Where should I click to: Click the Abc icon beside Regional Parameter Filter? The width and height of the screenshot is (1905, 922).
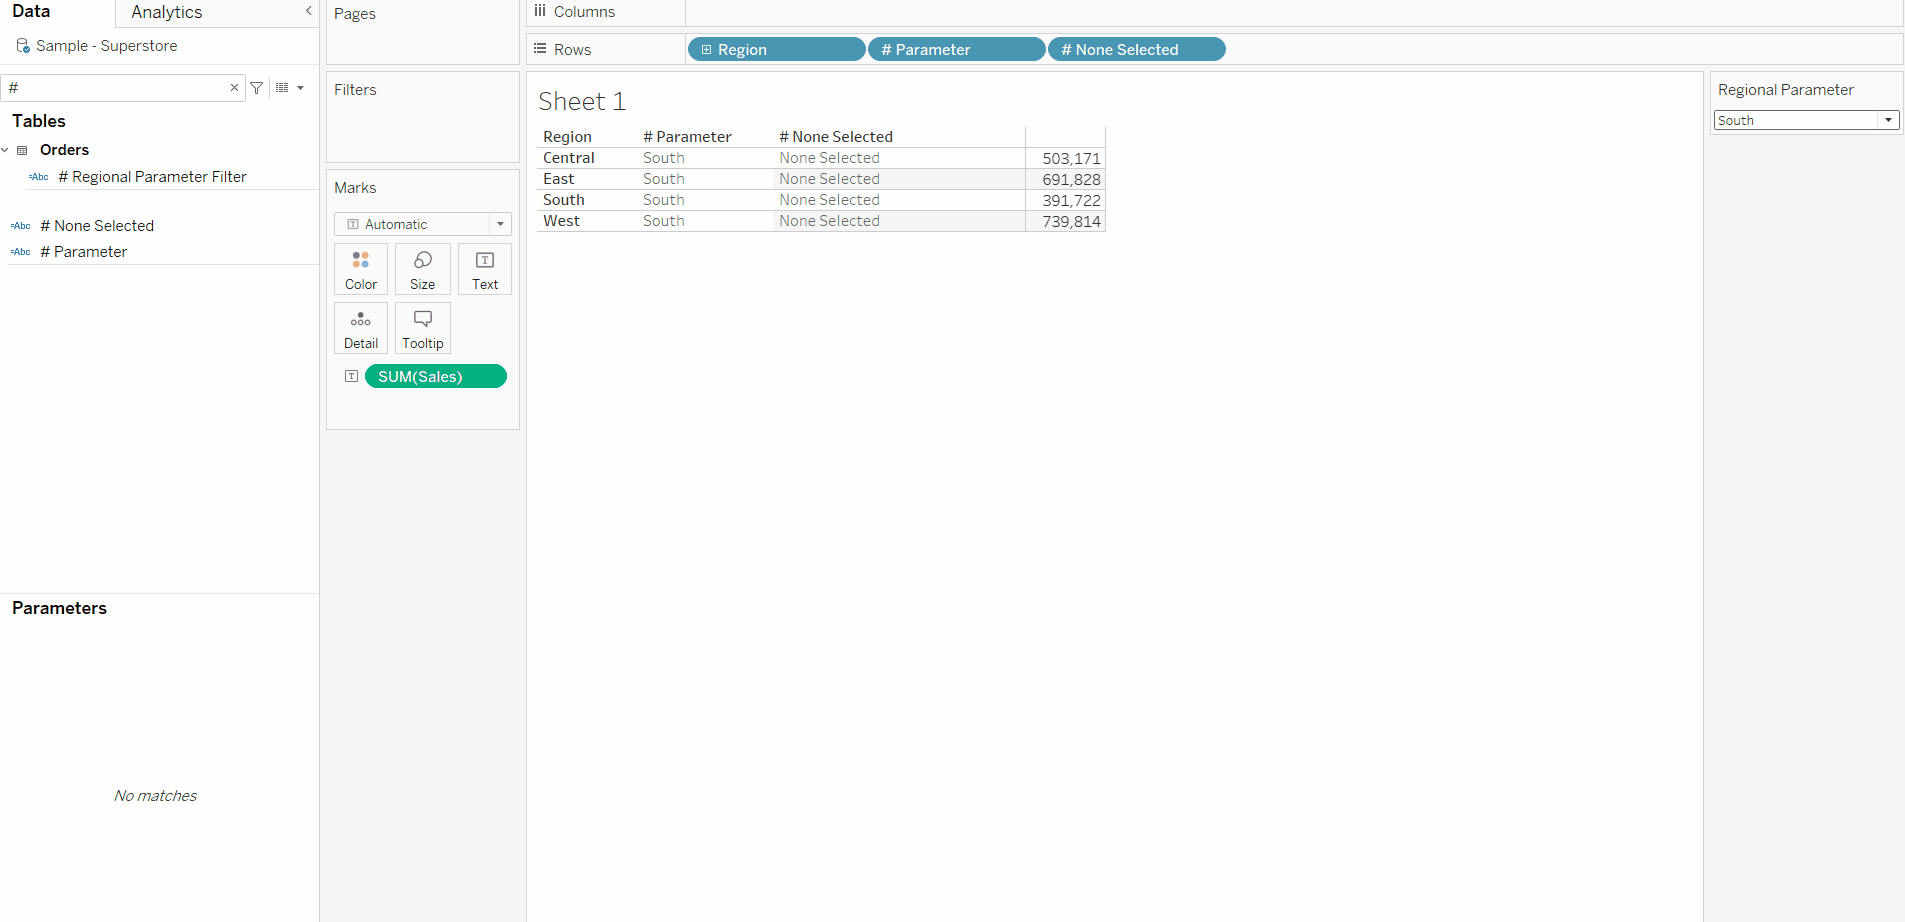(38, 177)
